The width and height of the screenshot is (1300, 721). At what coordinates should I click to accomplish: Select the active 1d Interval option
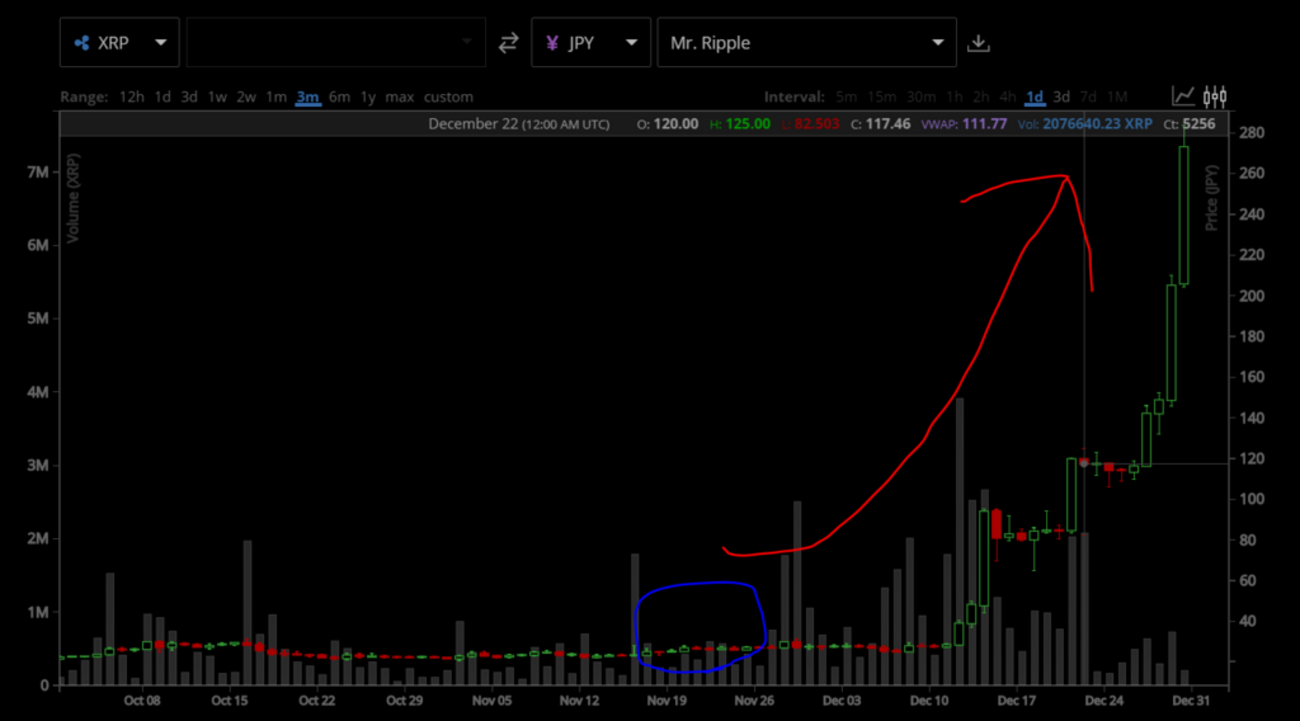1035,97
